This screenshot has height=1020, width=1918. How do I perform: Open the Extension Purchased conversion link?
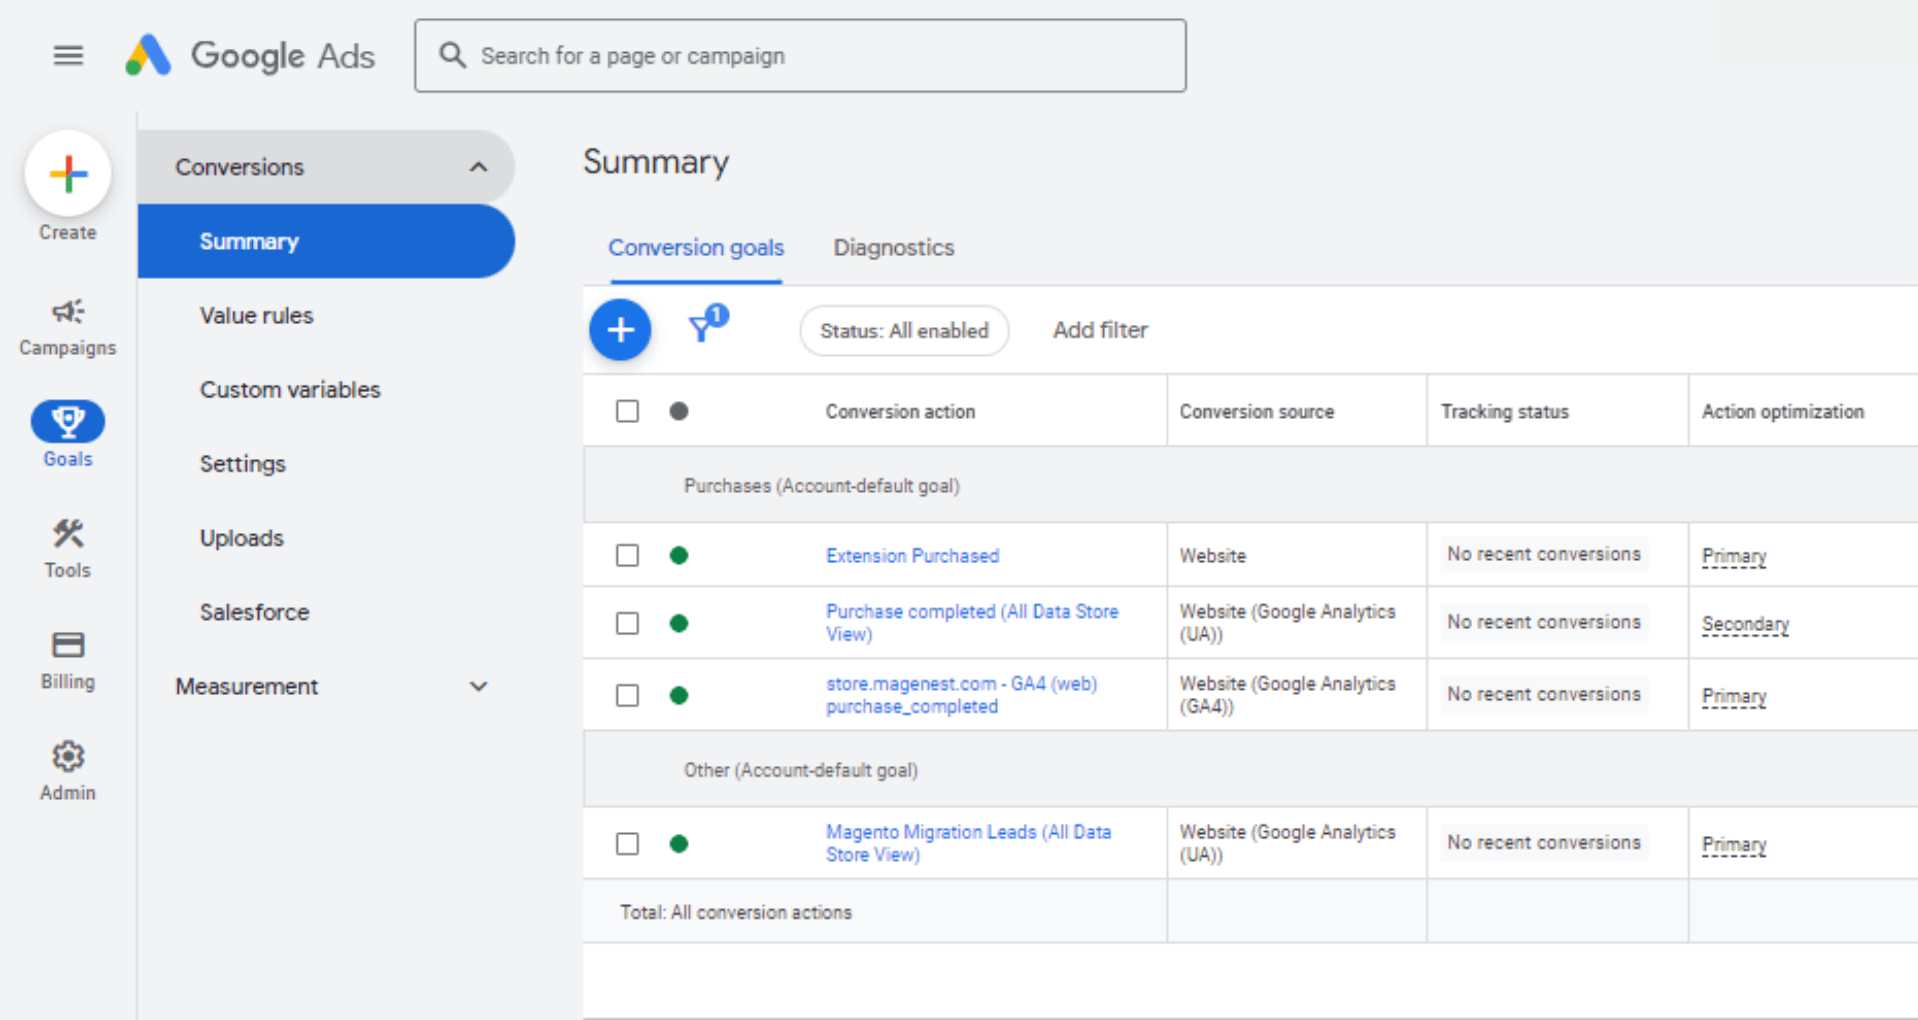[912, 556]
